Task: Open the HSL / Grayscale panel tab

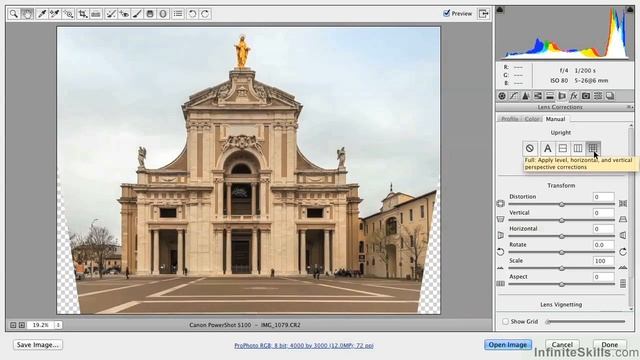Action: coord(538,96)
